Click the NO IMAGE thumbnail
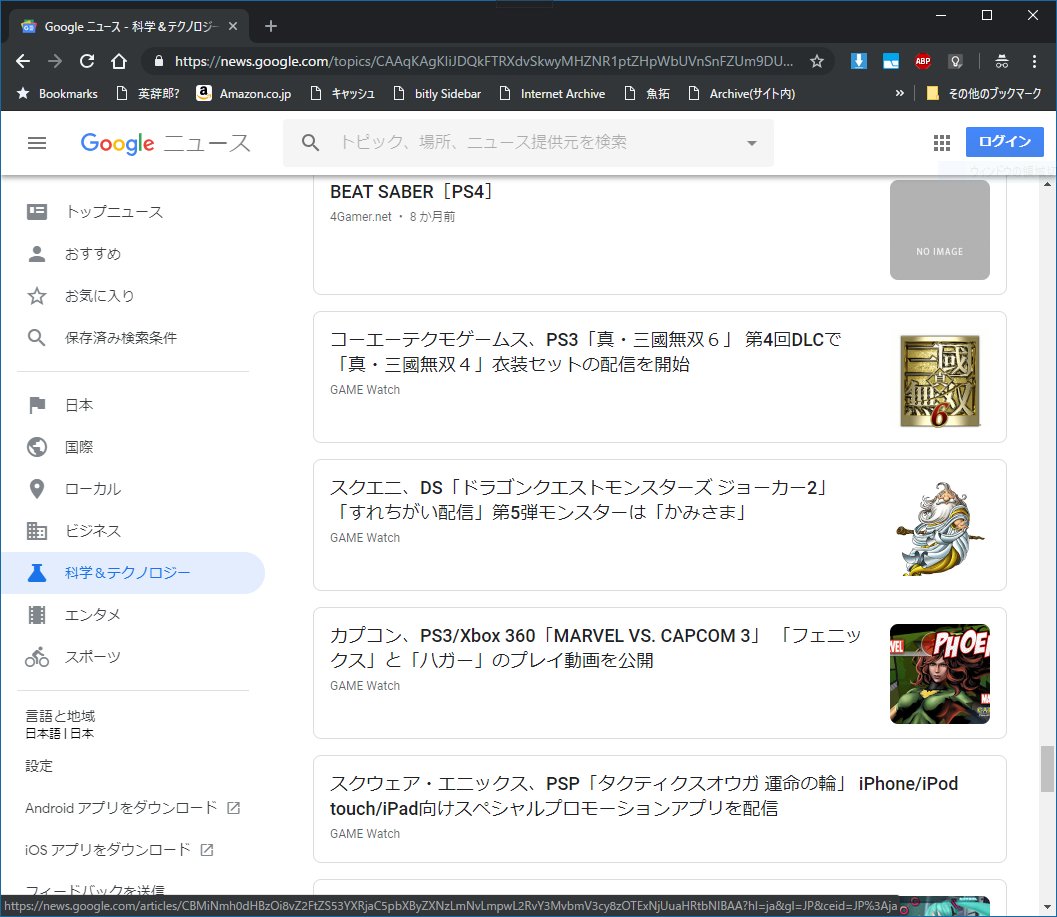The height and width of the screenshot is (917, 1057). point(940,230)
